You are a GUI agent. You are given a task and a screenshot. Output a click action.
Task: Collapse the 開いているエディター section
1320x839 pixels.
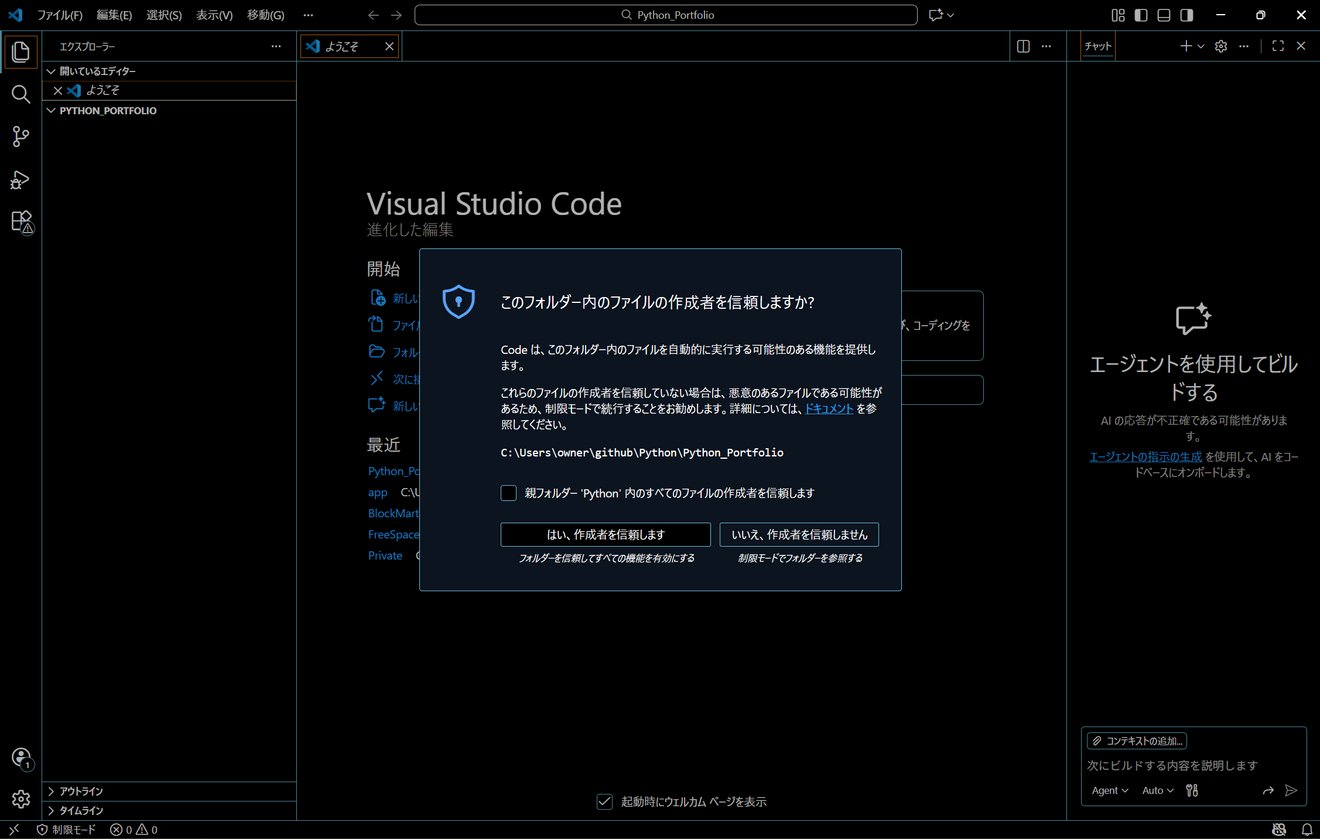pyautogui.click(x=169, y=71)
